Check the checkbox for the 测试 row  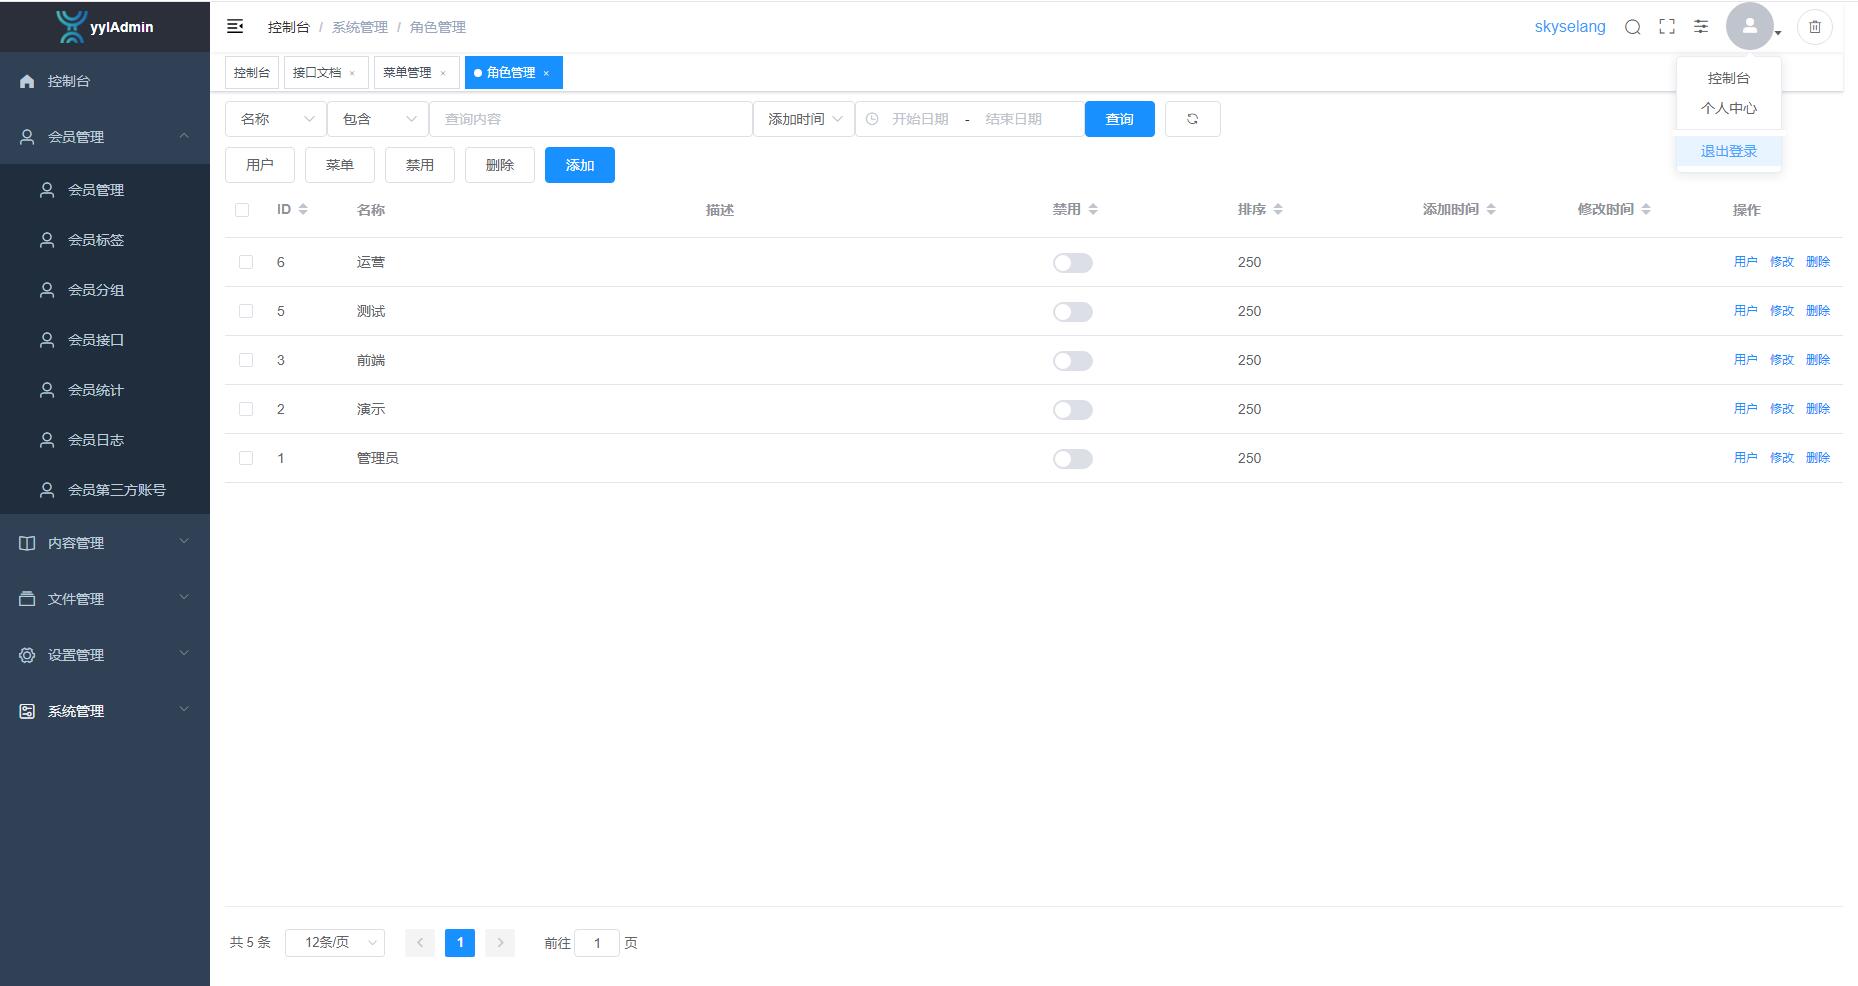(x=246, y=311)
